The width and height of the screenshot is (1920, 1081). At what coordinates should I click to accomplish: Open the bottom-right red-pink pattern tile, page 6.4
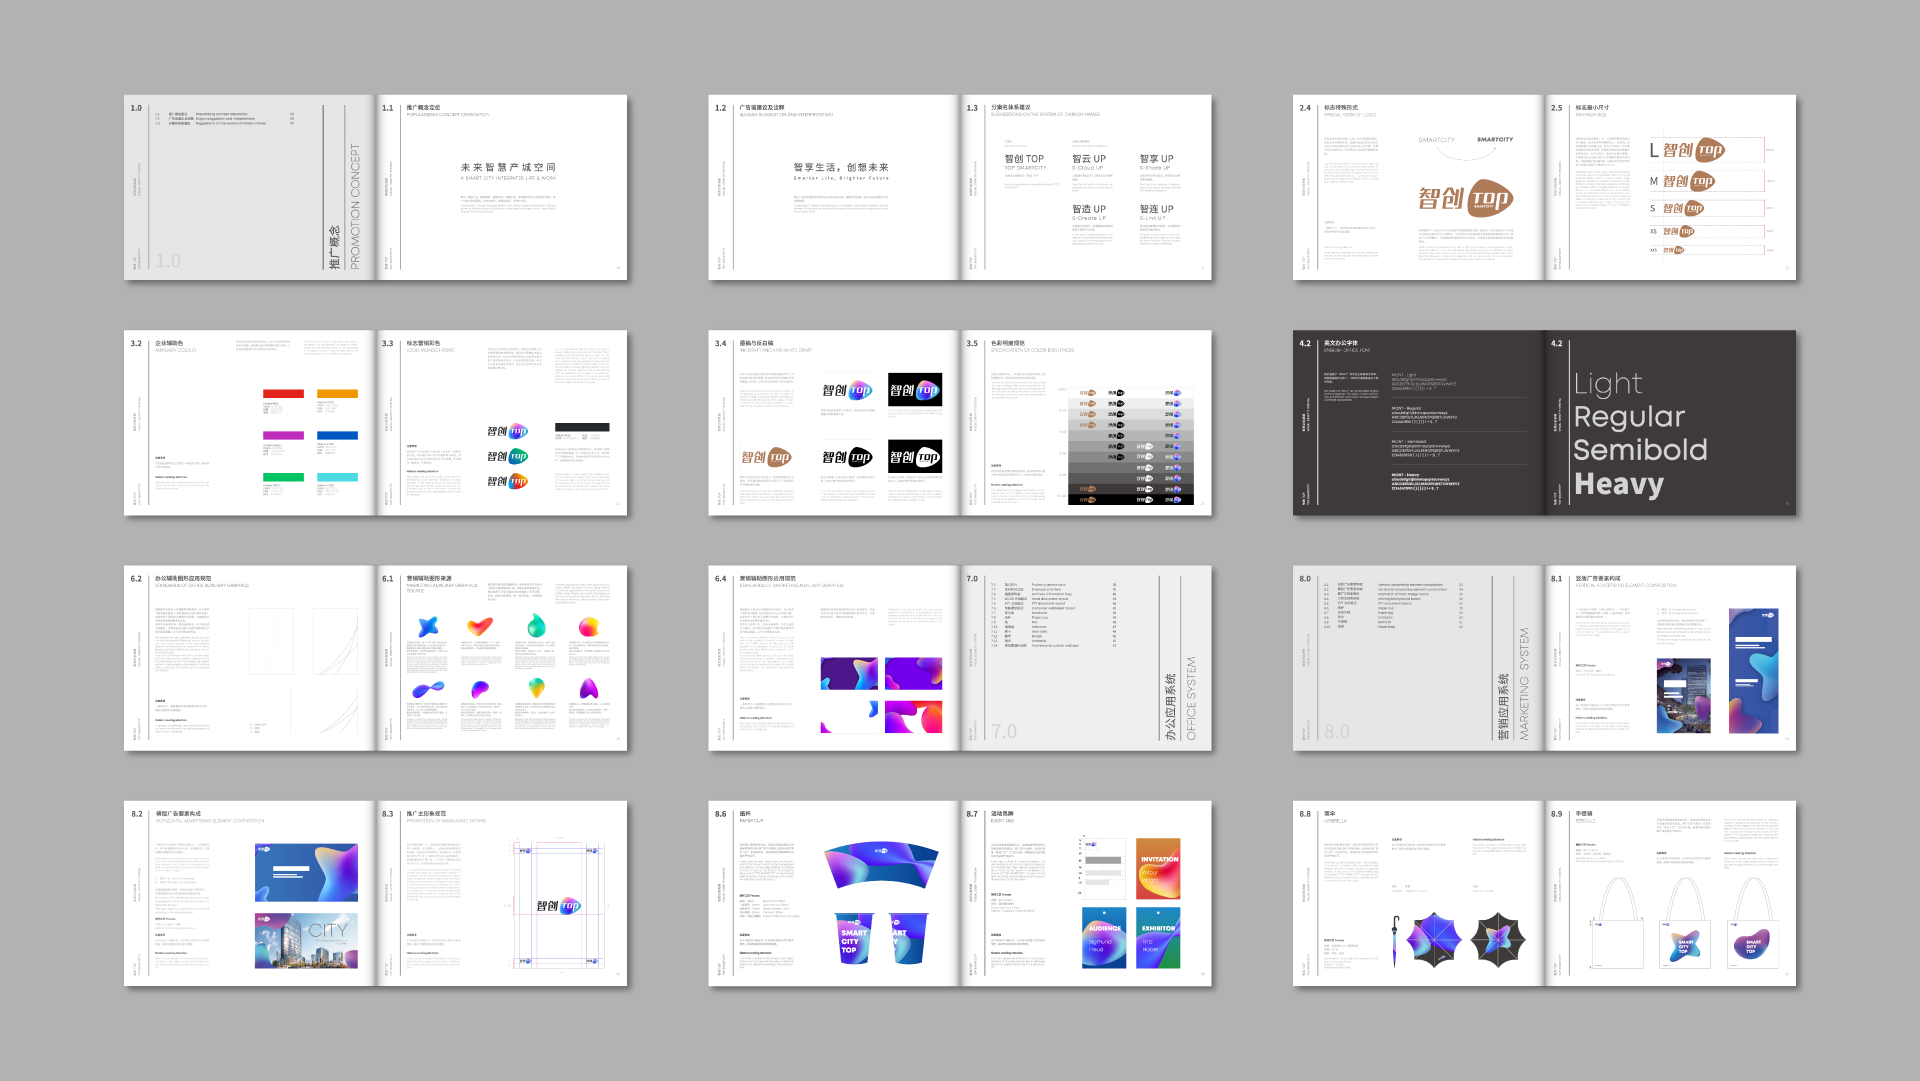914,716
